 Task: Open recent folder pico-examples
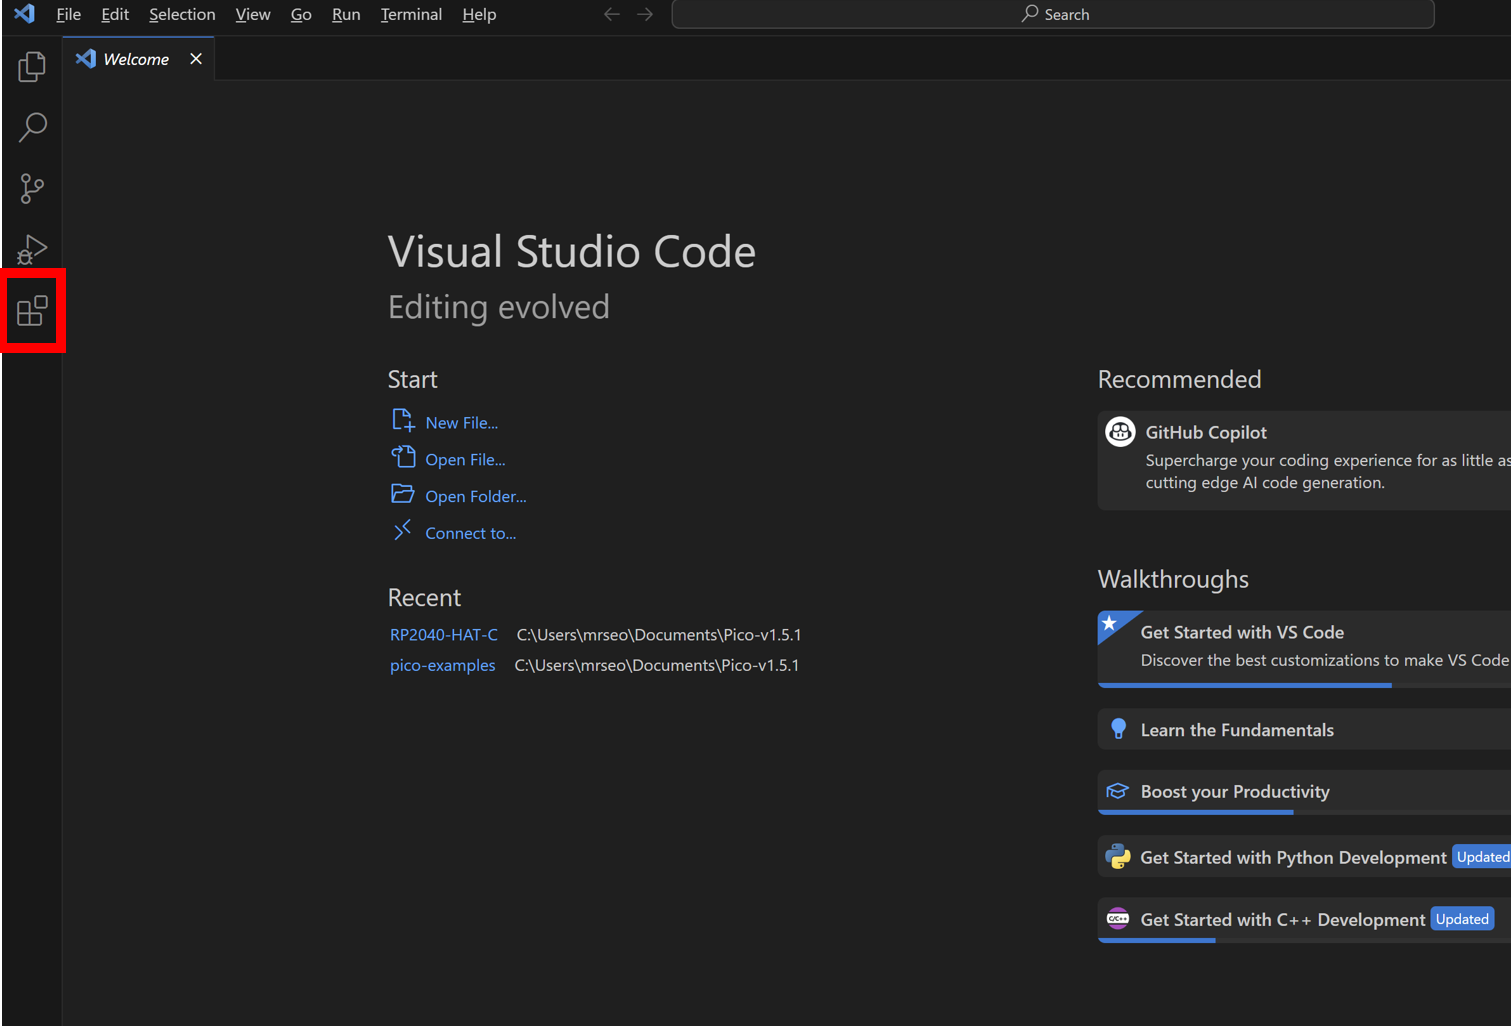(442, 666)
